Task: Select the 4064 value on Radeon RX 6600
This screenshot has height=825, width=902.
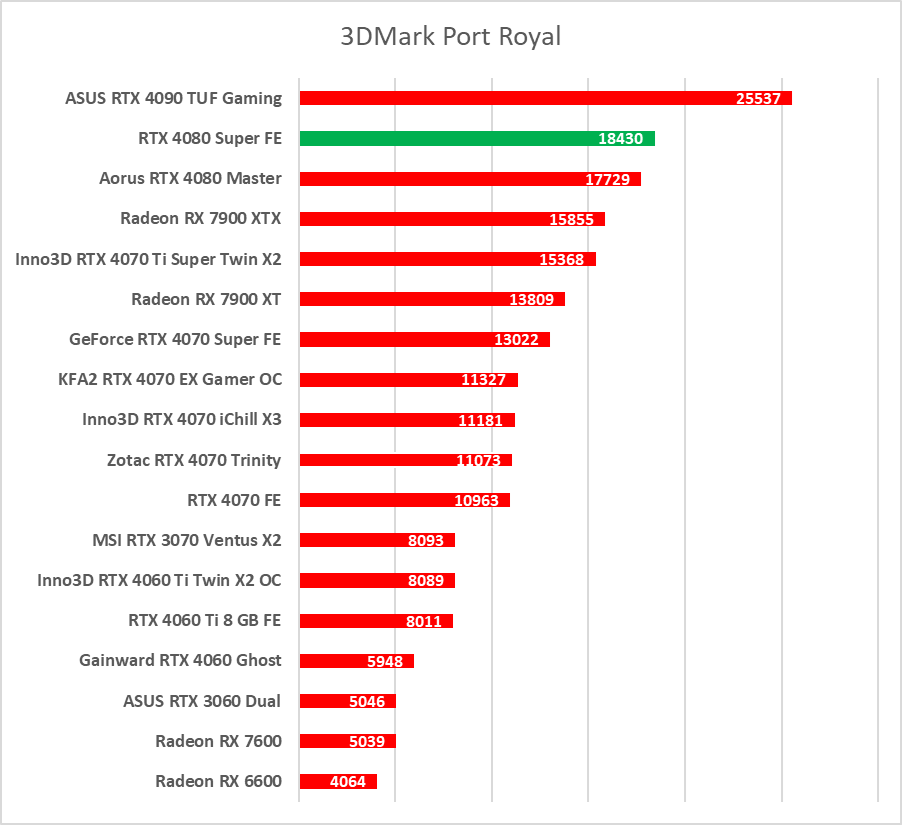Action: tap(348, 781)
